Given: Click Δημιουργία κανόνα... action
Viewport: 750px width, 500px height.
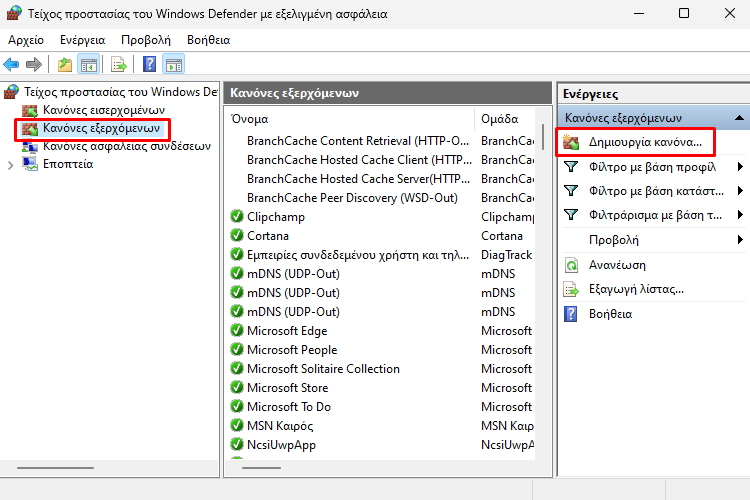Looking at the screenshot, I should tap(645, 142).
